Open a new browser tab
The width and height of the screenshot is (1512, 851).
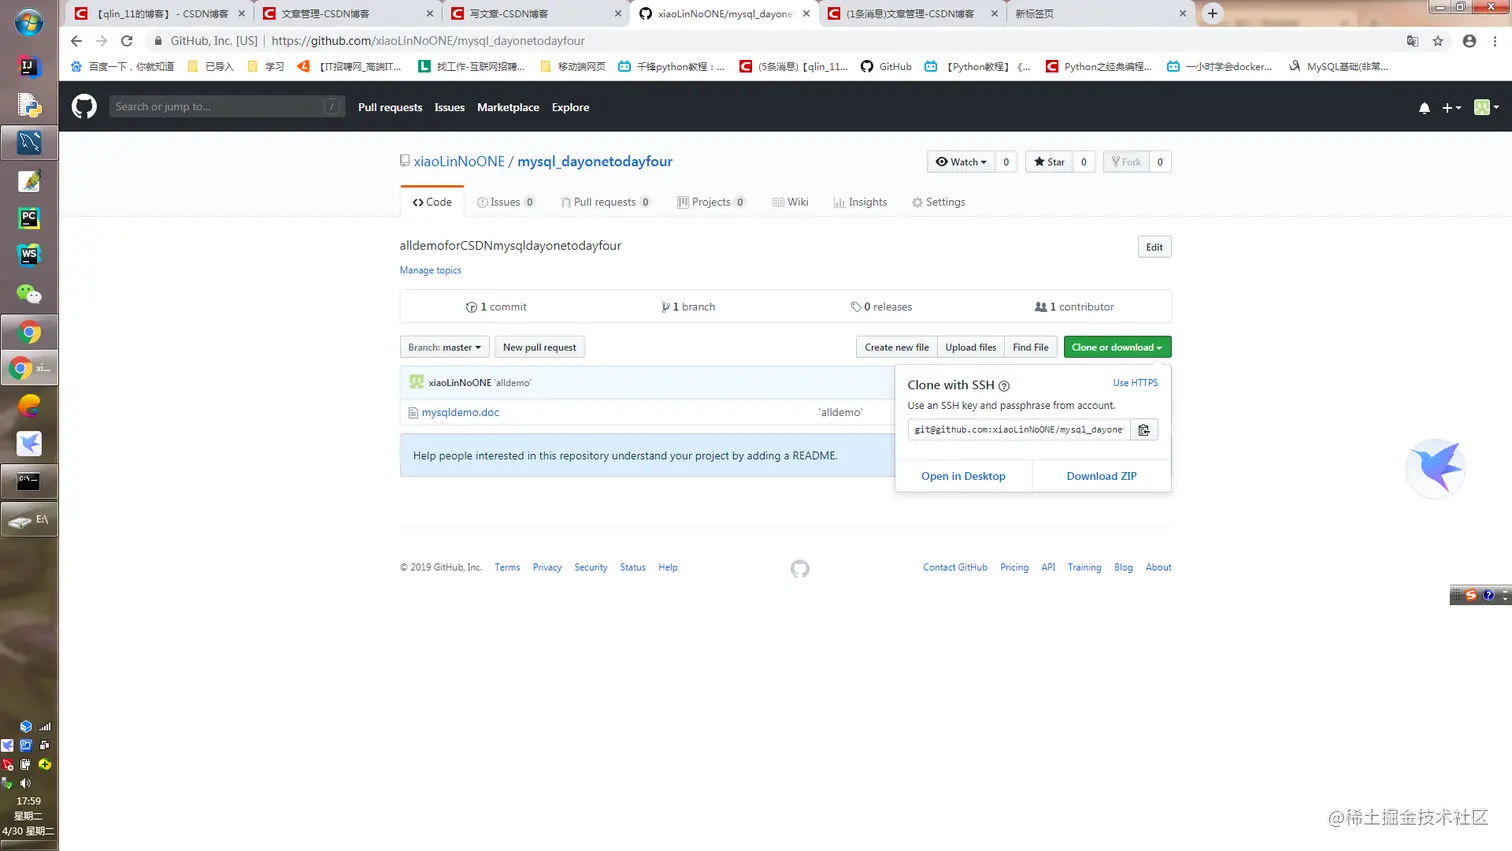(1212, 13)
